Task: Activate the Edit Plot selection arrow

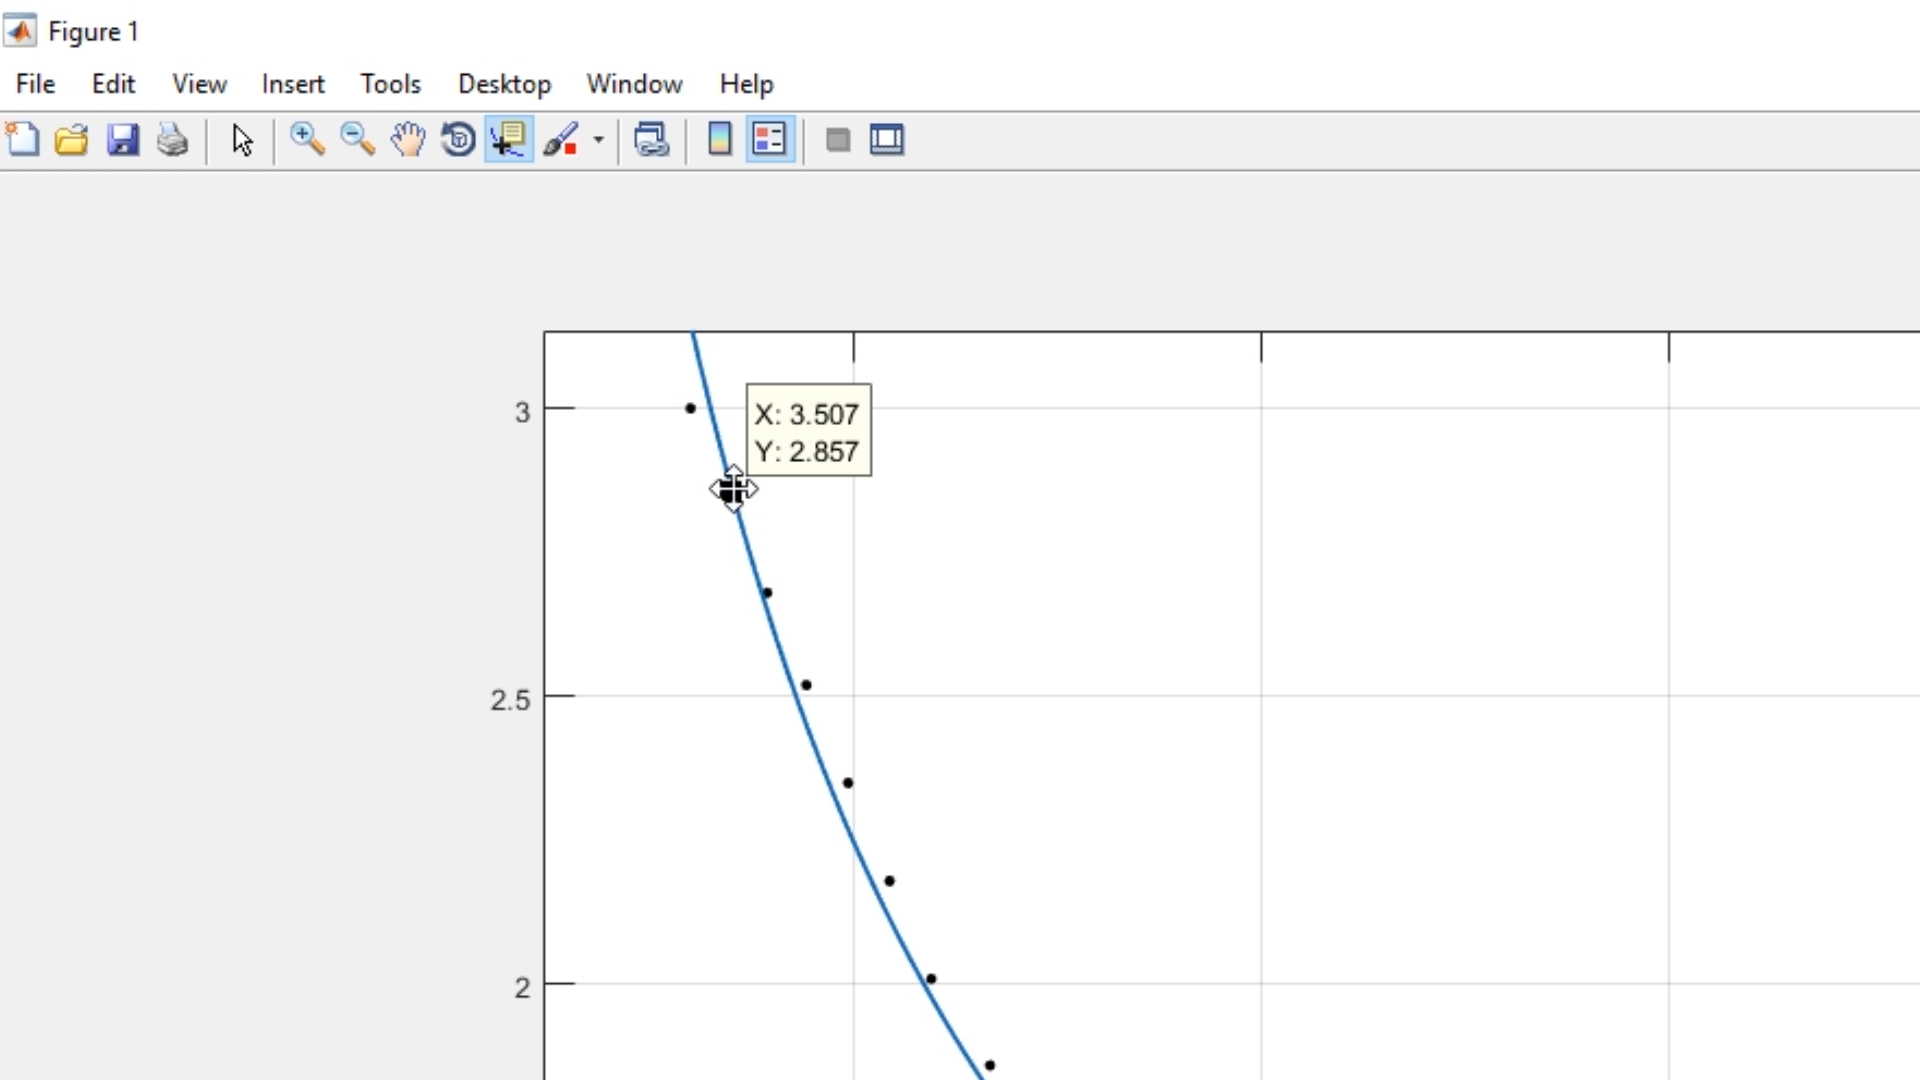Action: coord(242,140)
